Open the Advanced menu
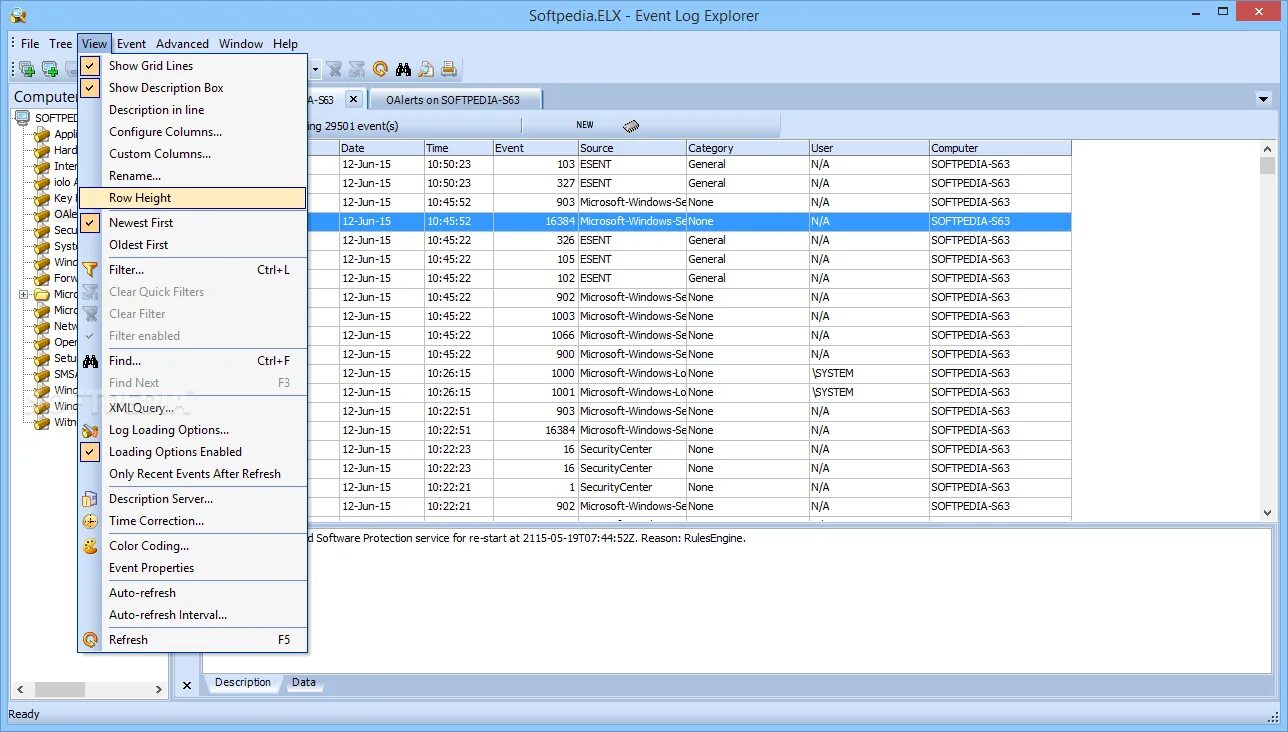The height and width of the screenshot is (732, 1288). [x=182, y=43]
